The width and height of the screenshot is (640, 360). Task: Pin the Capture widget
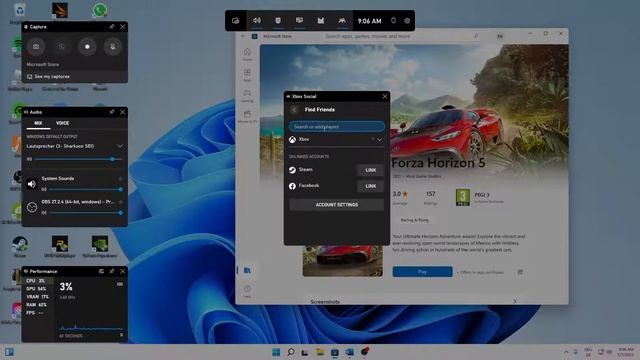[111, 27]
